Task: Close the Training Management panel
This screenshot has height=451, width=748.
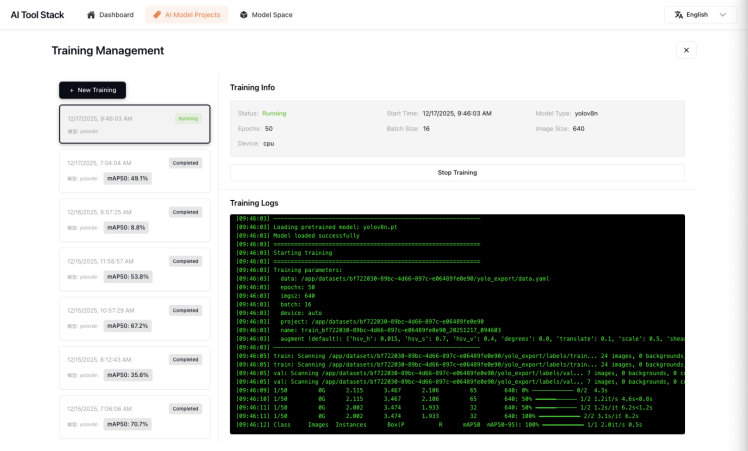Action: click(686, 50)
